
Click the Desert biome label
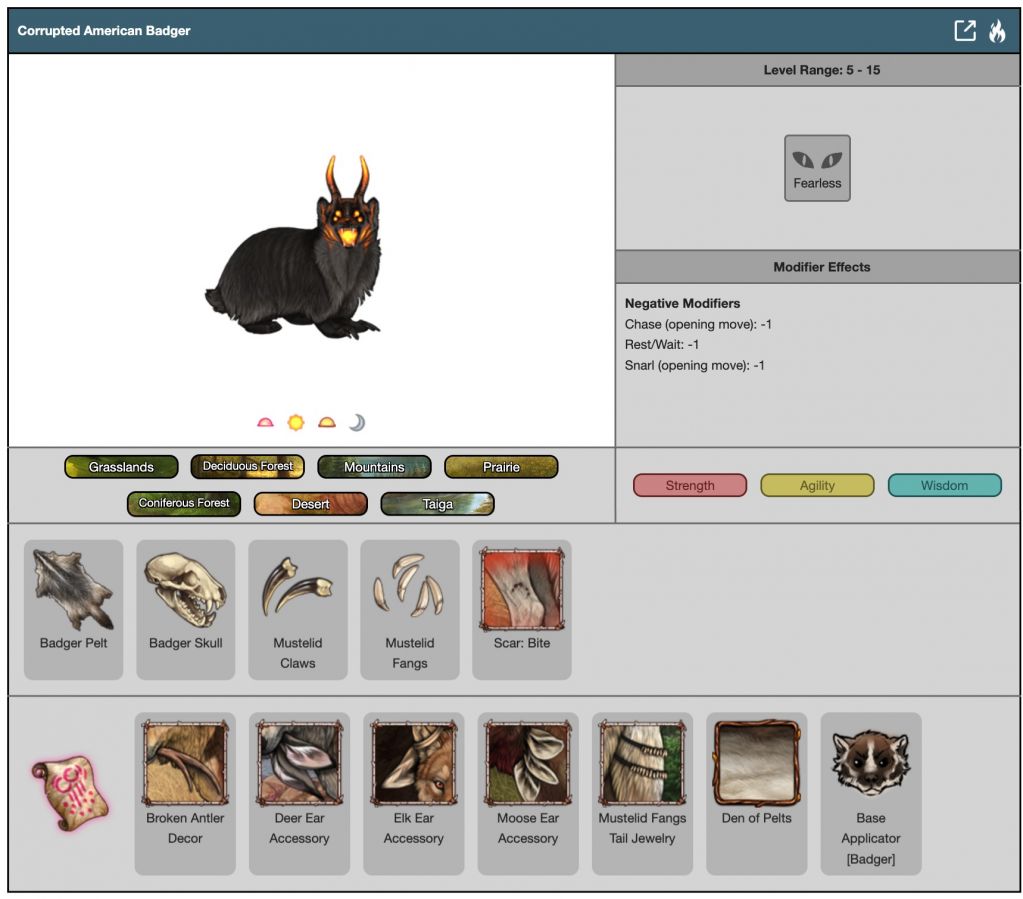[310, 504]
